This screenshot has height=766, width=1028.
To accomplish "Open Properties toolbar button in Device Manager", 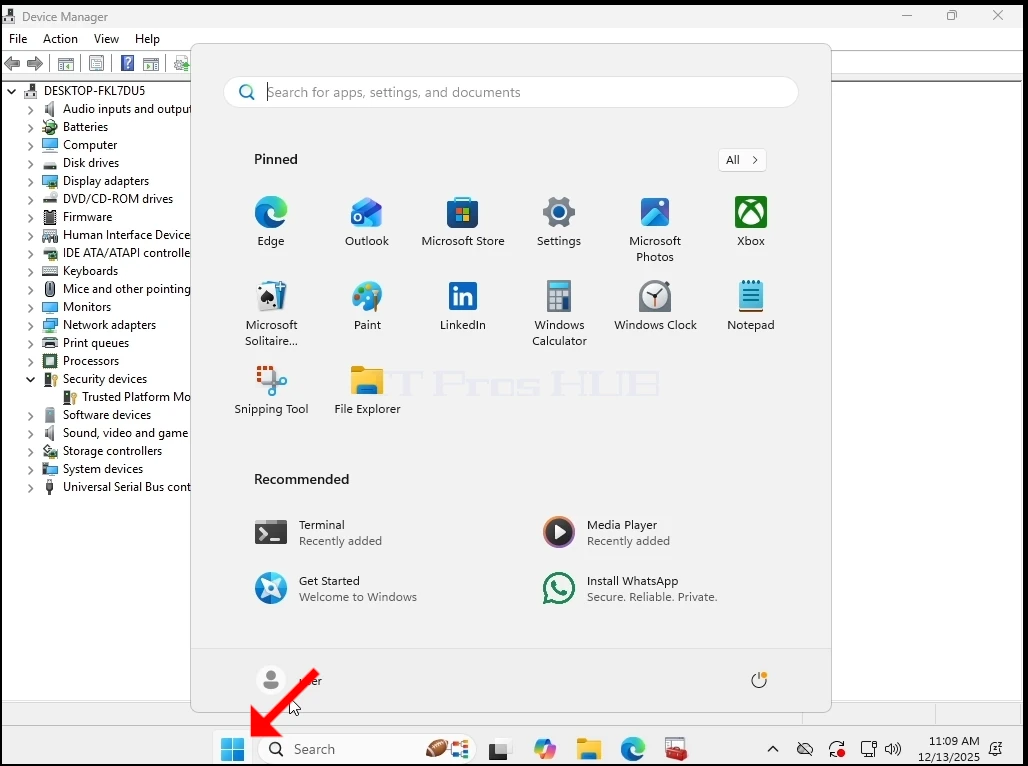I will 96,64.
